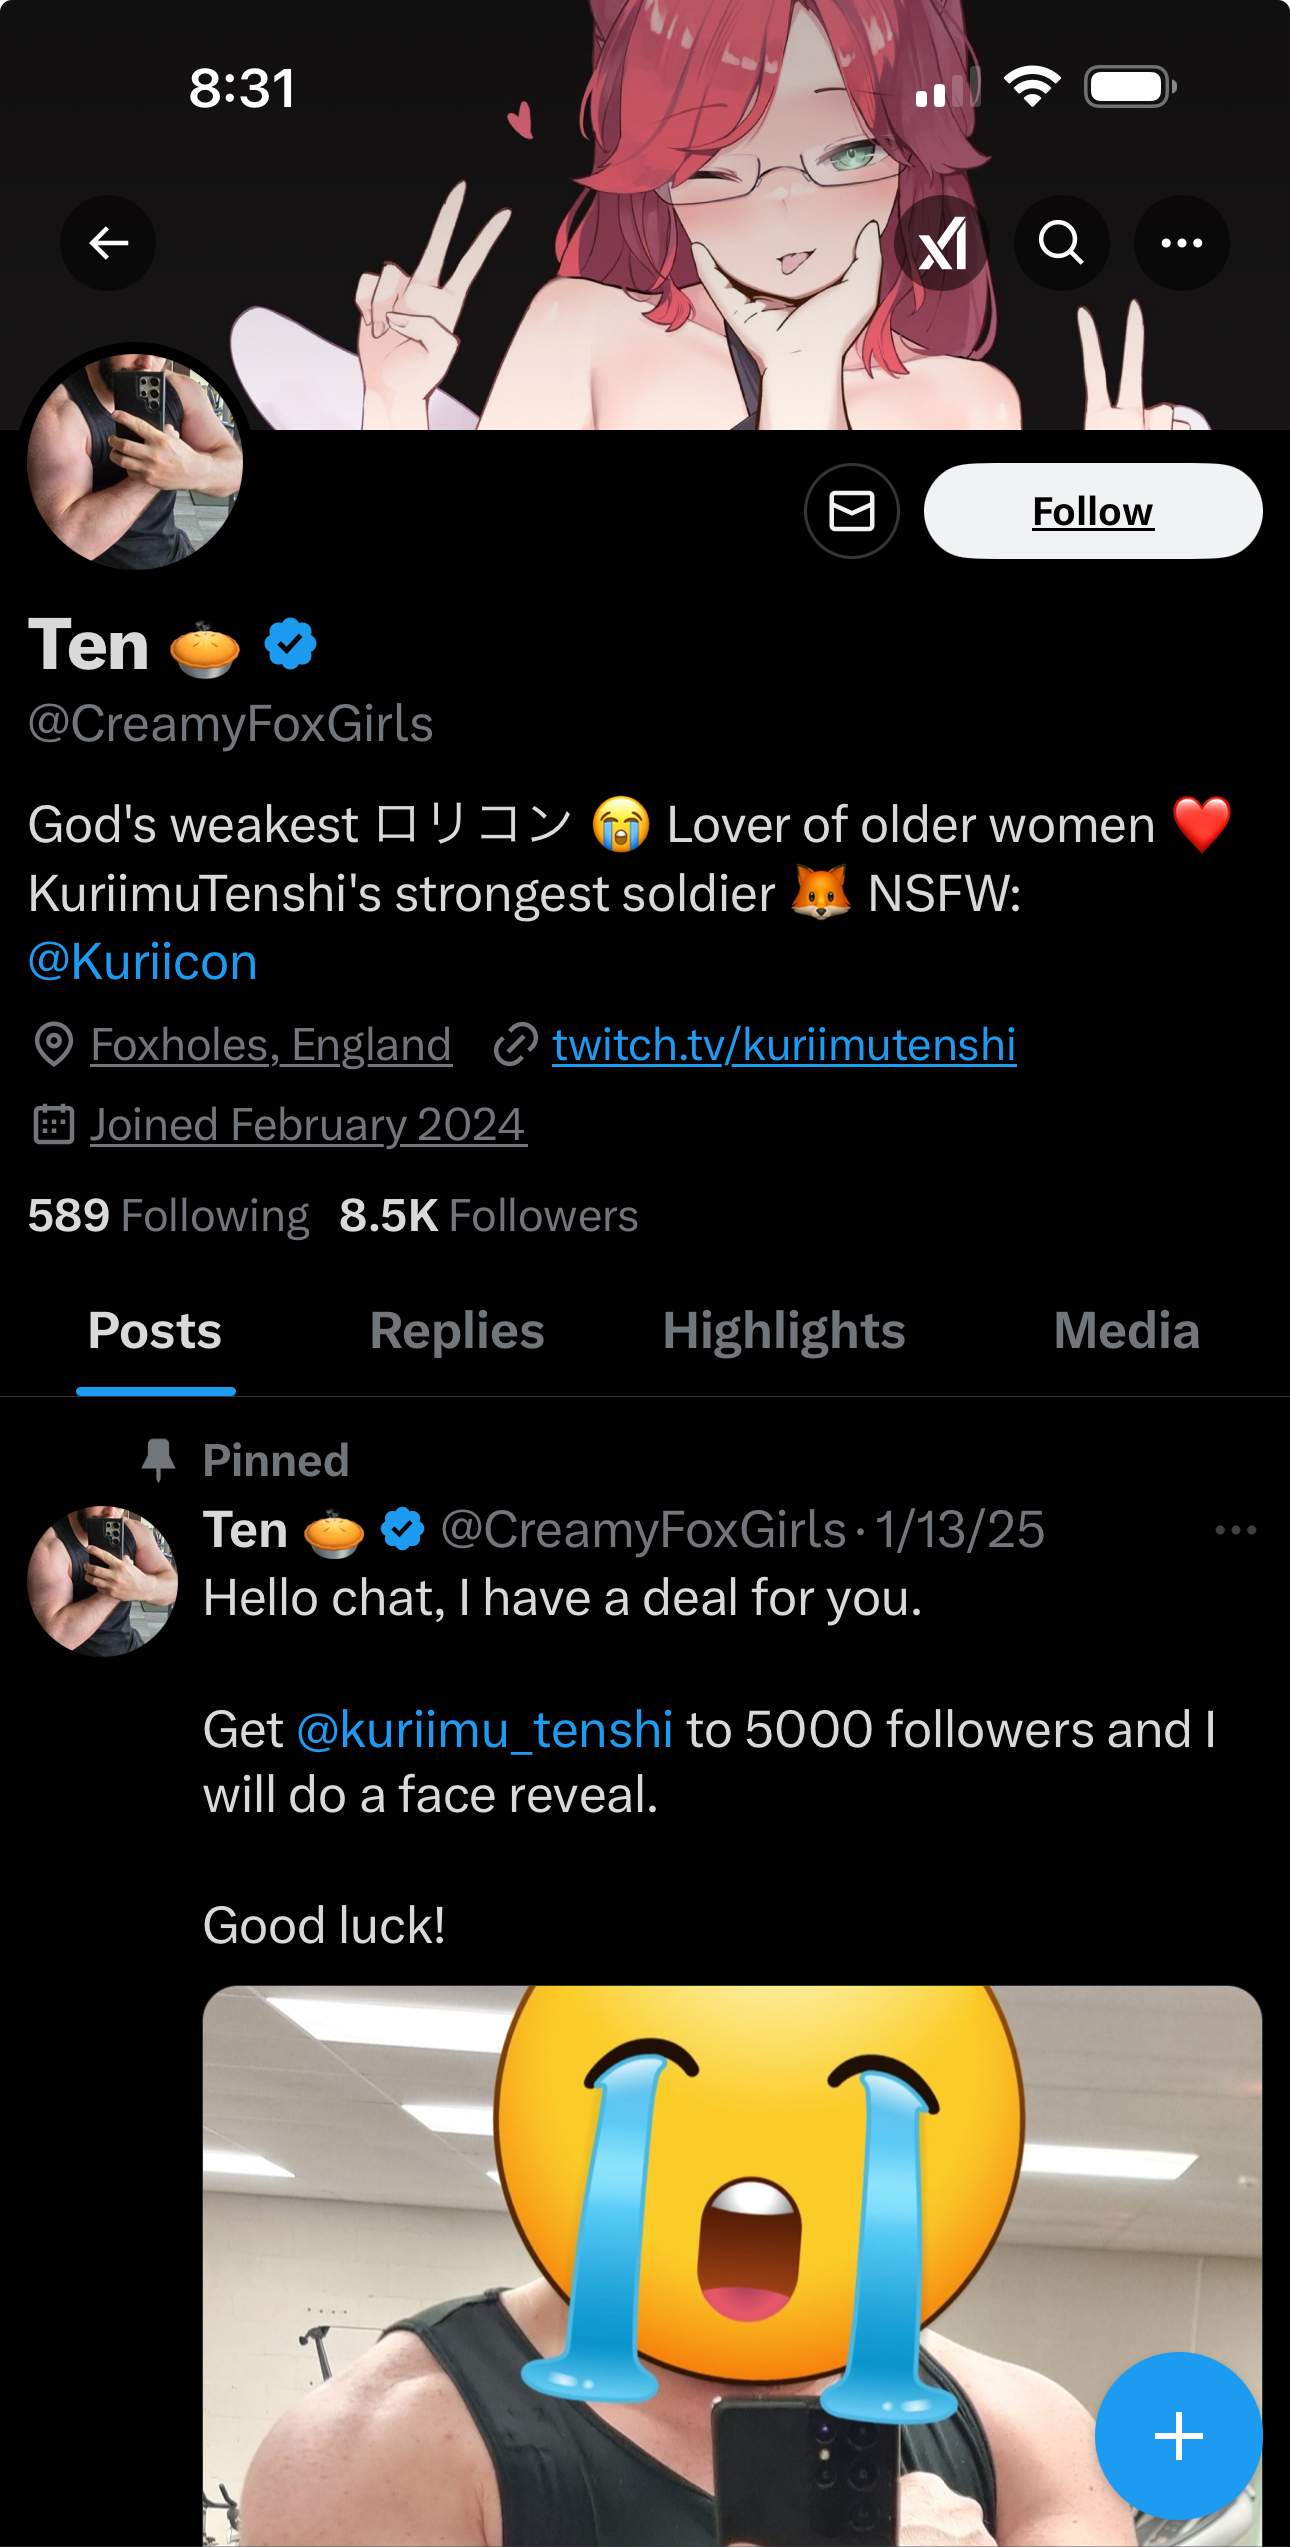Image resolution: width=1290 pixels, height=2547 pixels.
Task: Tap the Foxholes, England location
Action: (271, 1045)
